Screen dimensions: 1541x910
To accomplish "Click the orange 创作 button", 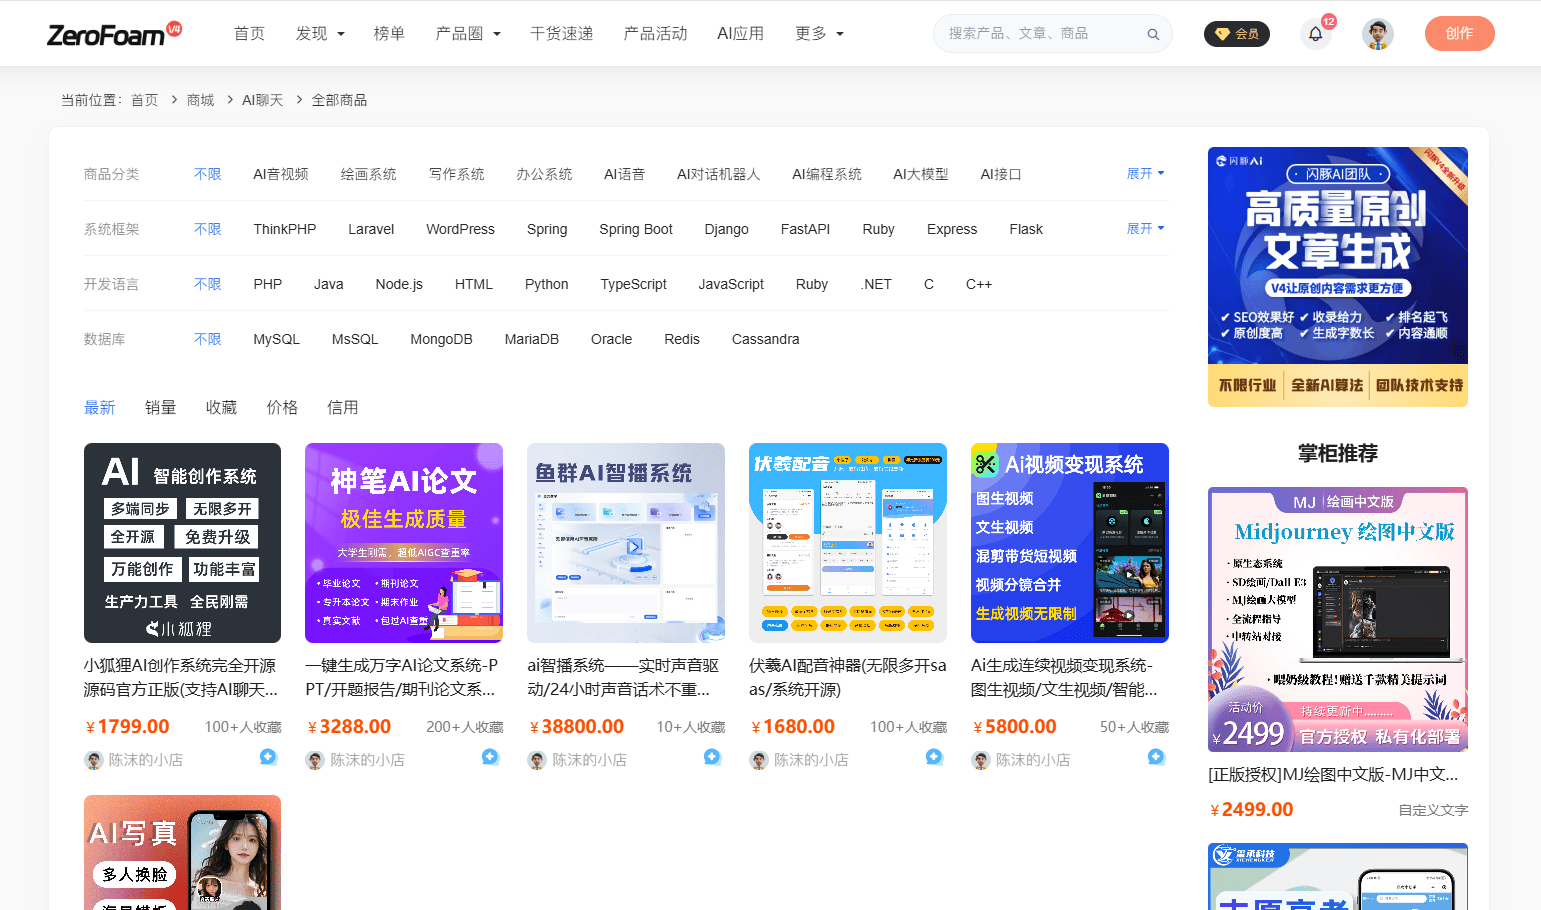I will [1459, 33].
